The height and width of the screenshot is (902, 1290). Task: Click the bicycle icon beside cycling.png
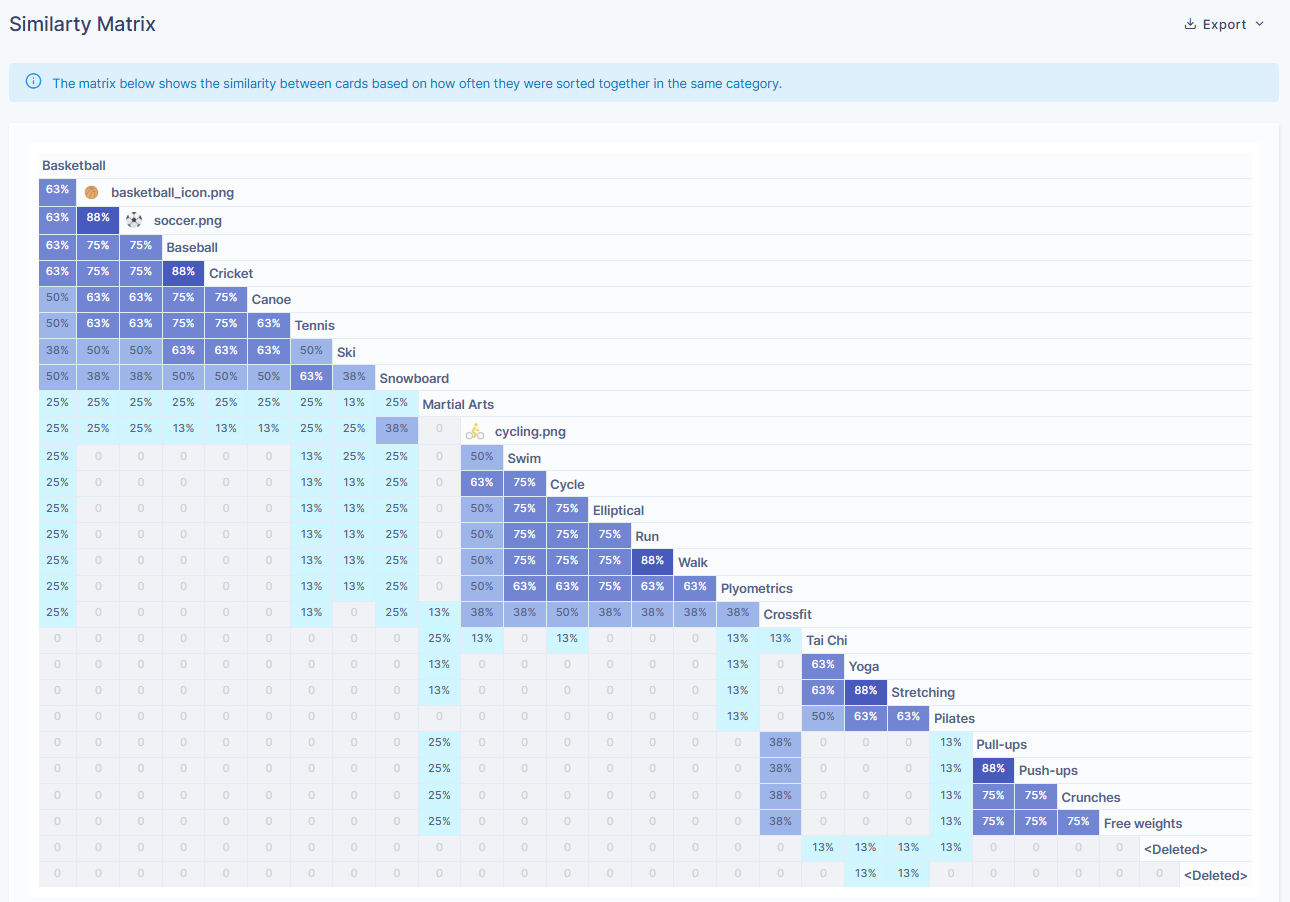tap(475, 432)
